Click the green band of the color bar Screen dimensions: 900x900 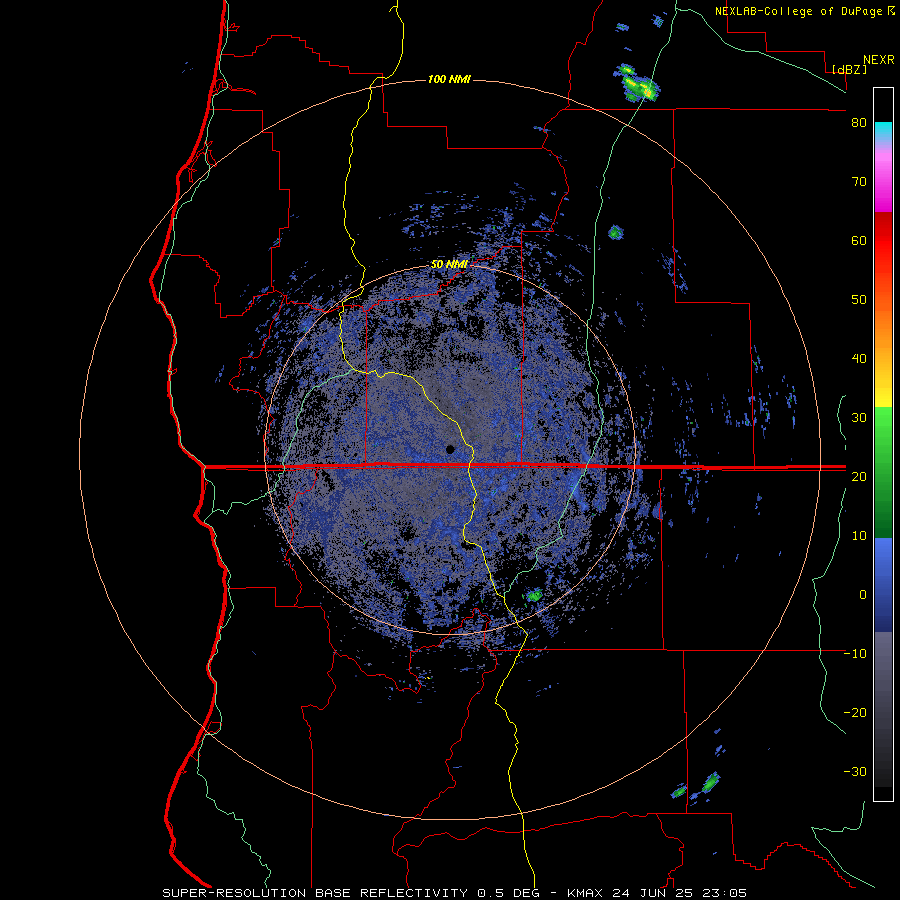tap(883, 472)
